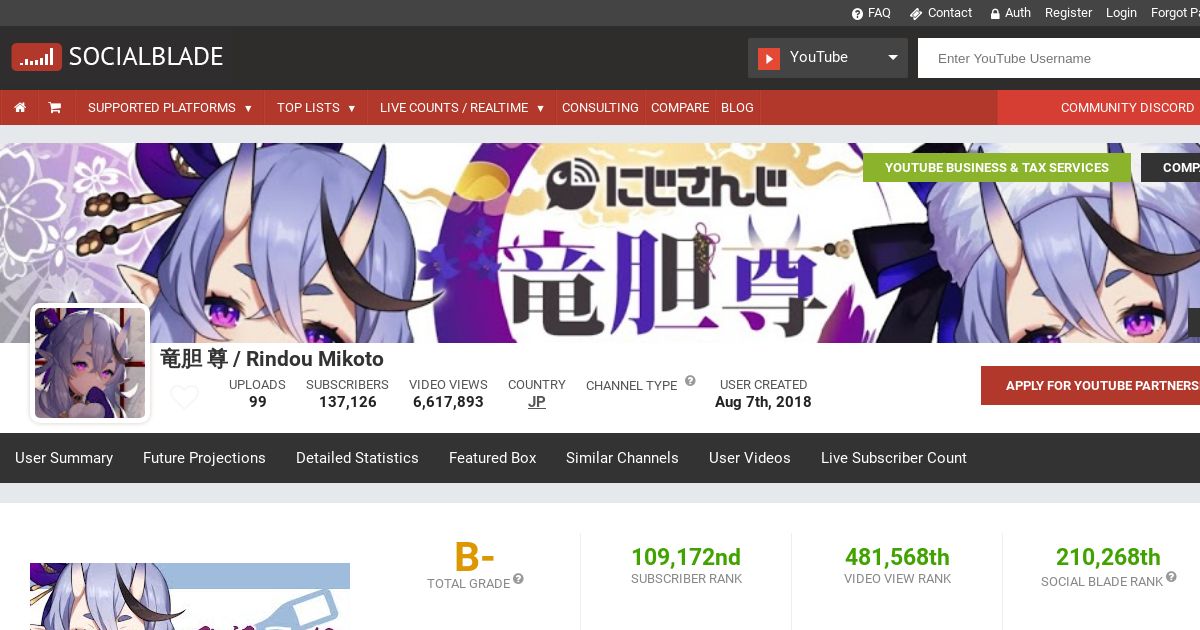Click Rindou Mikoto channel avatar
Screen dimensions: 1200x630
[90, 363]
